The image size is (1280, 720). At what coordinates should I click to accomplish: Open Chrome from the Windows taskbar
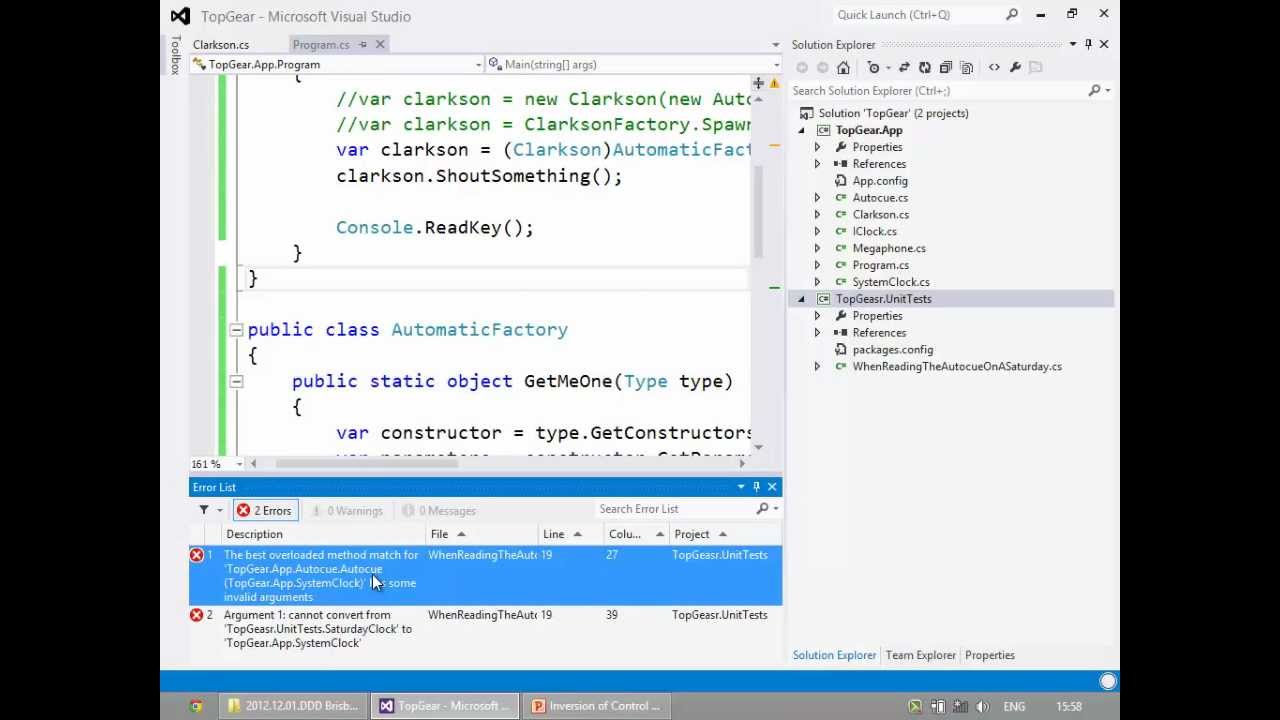[196, 706]
